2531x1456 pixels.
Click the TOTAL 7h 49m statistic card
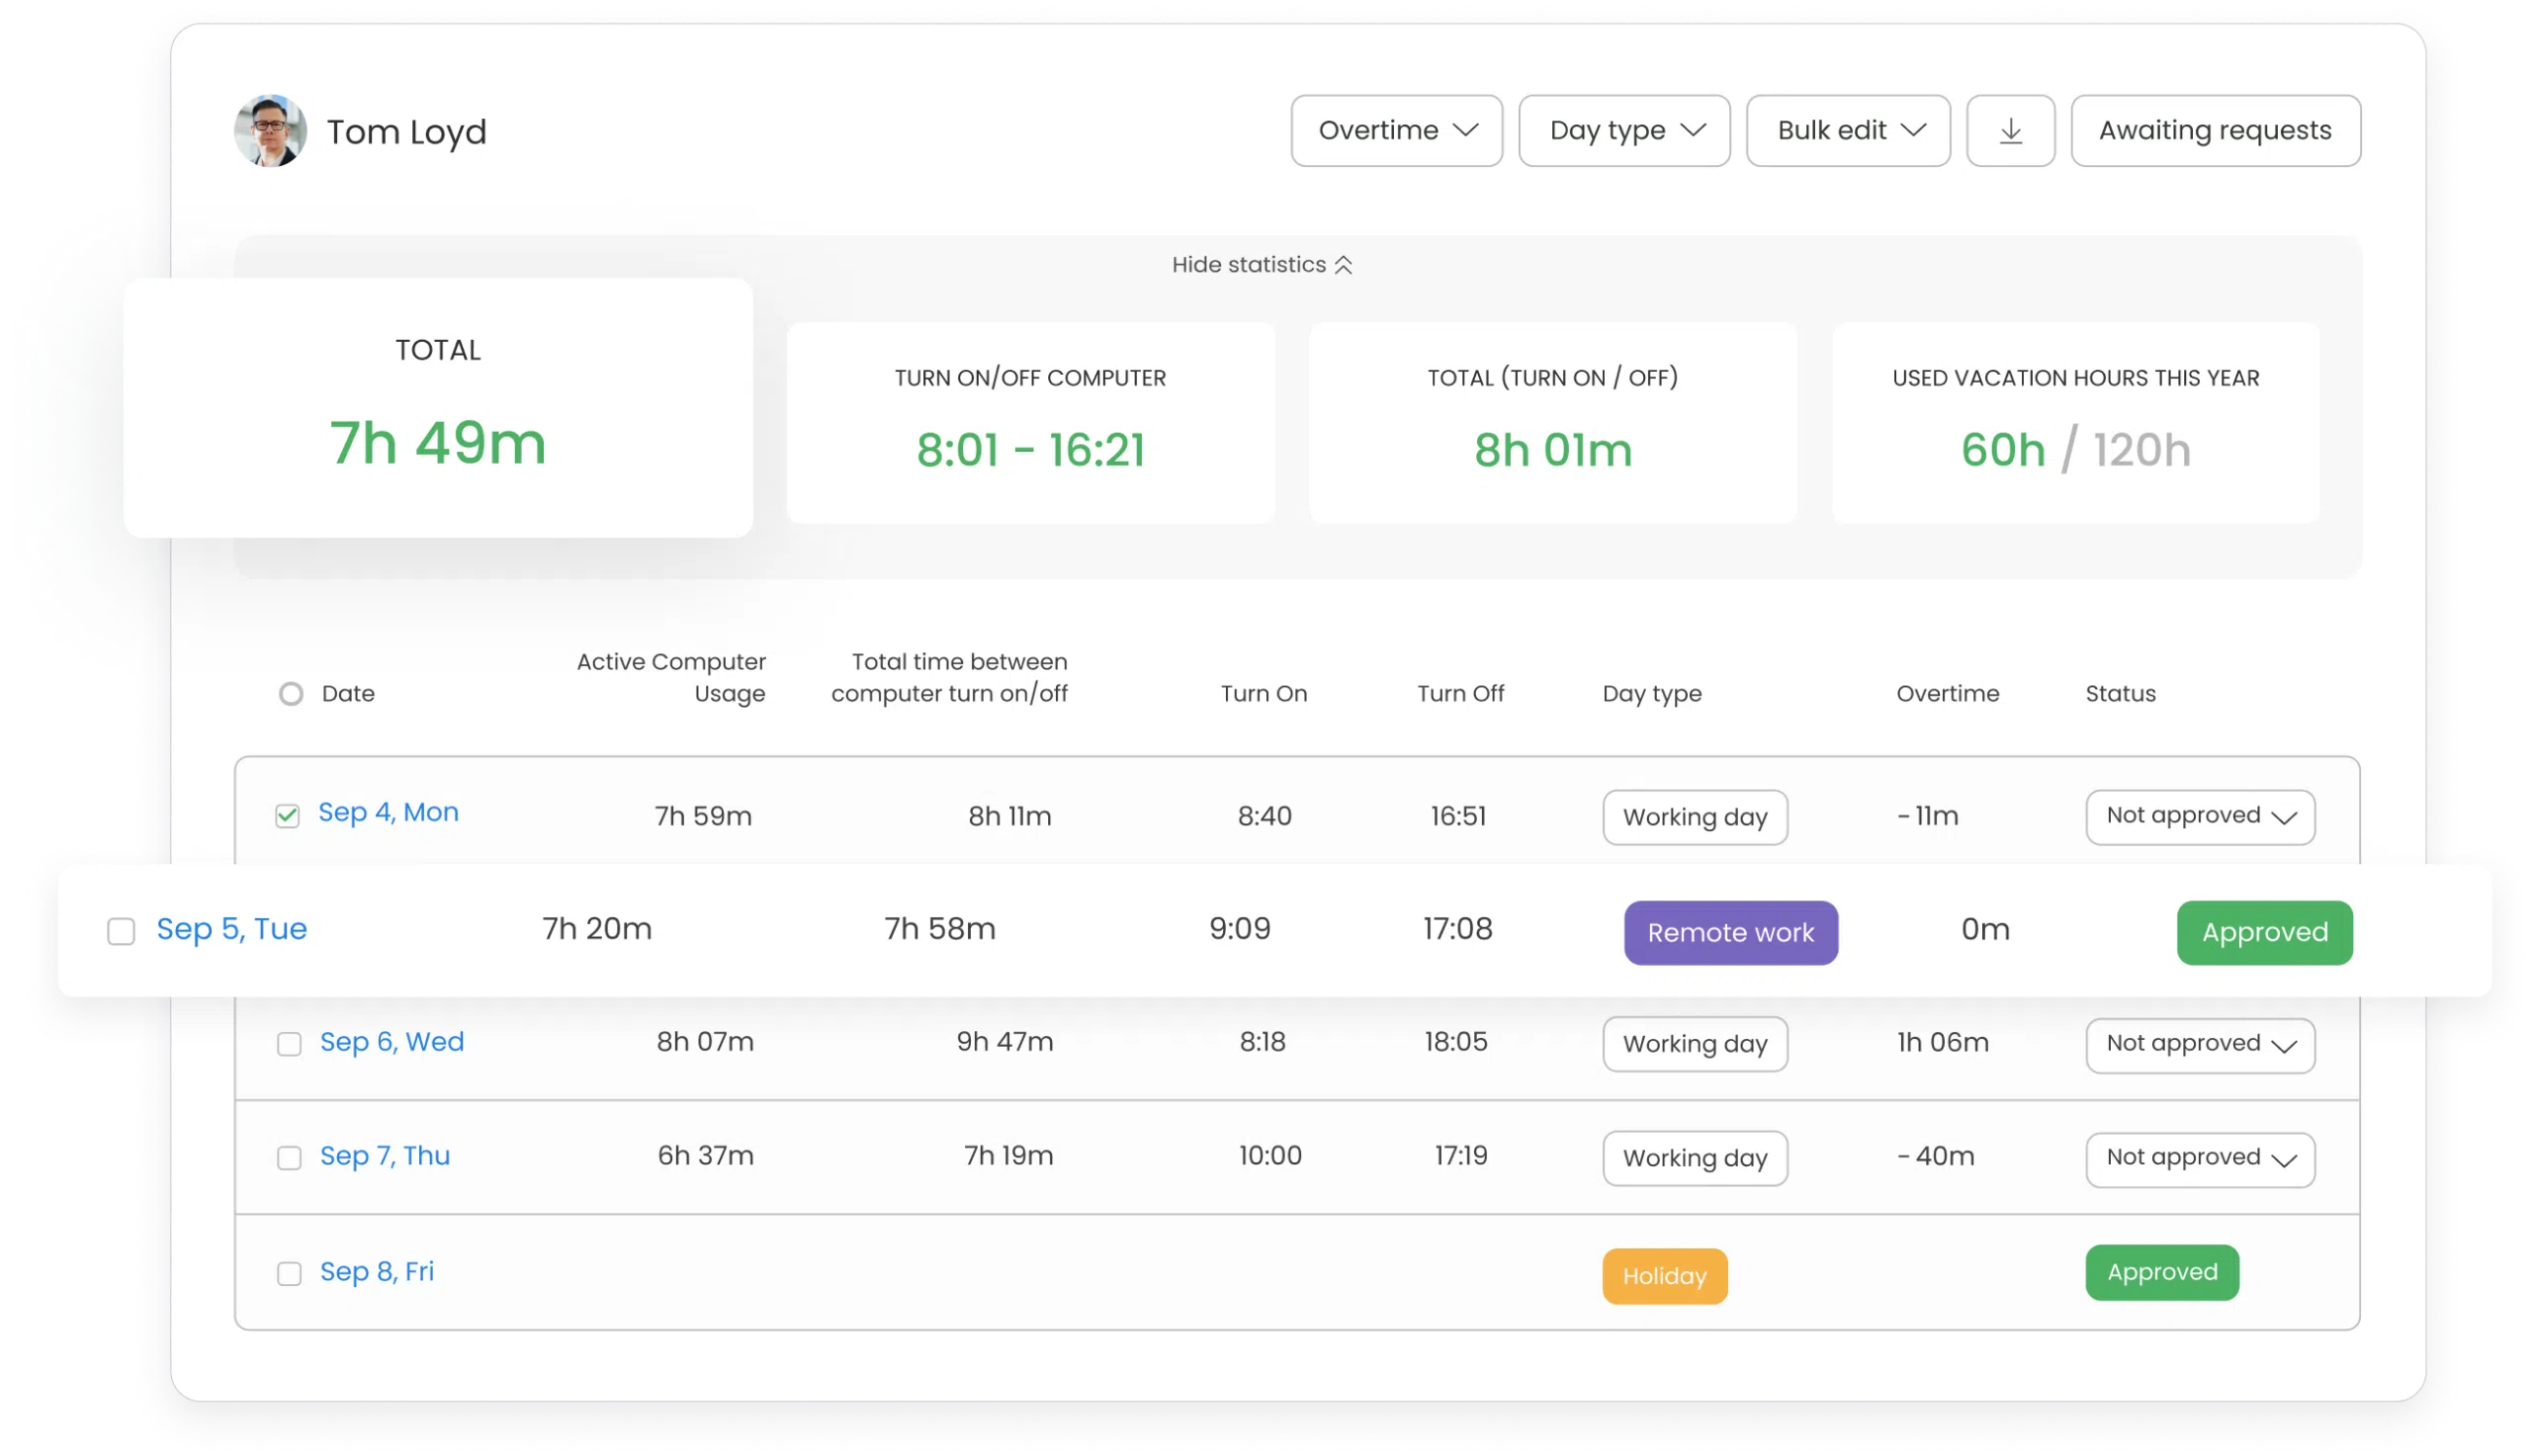coord(438,407)
